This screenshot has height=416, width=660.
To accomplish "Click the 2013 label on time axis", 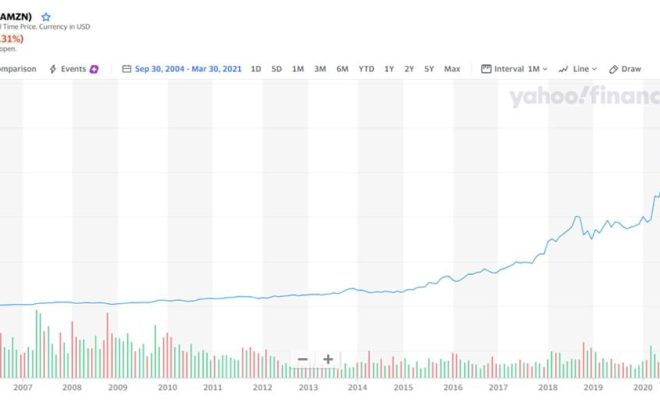I will (x=308, y=387).
